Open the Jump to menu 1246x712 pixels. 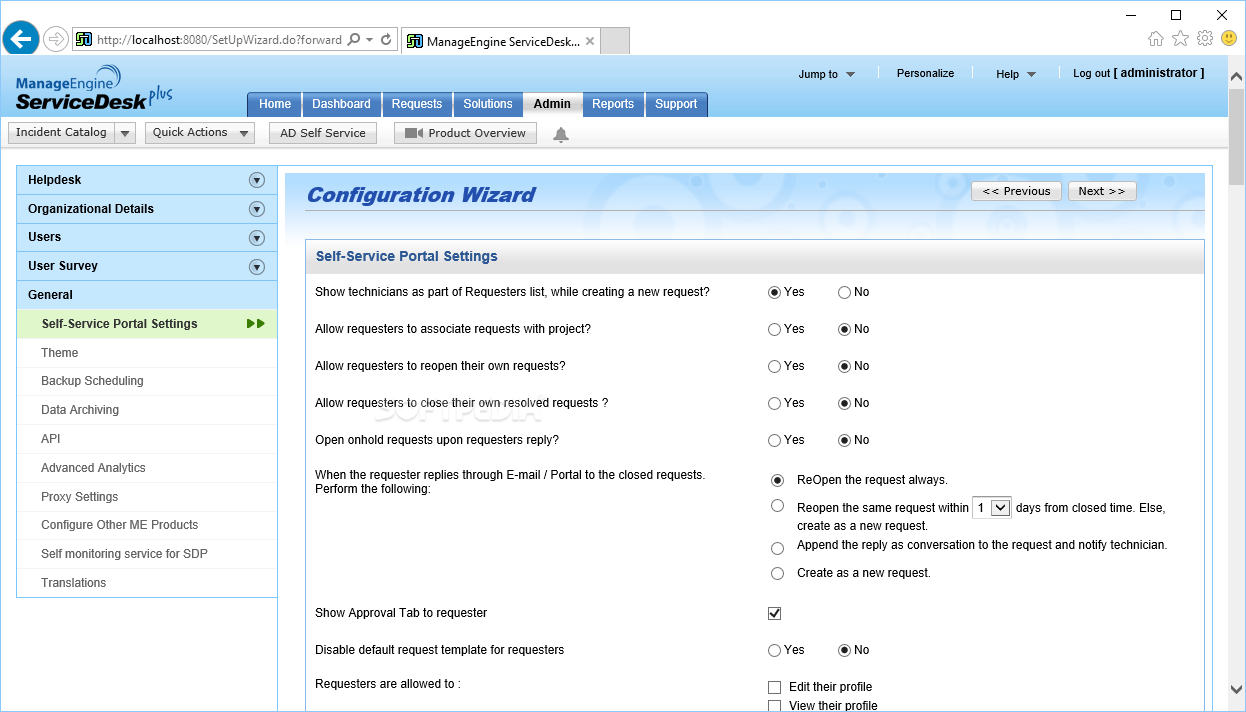[x=827, y=74]
